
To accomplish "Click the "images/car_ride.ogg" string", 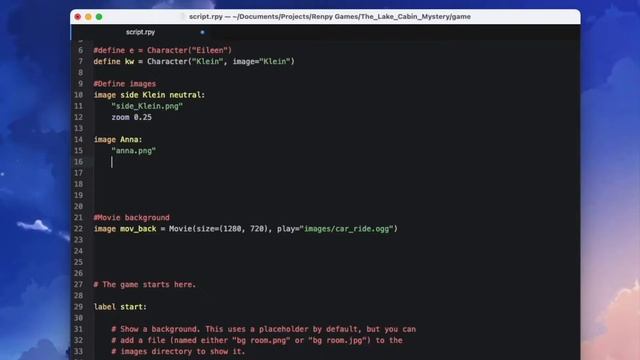I will click(347, 229).
